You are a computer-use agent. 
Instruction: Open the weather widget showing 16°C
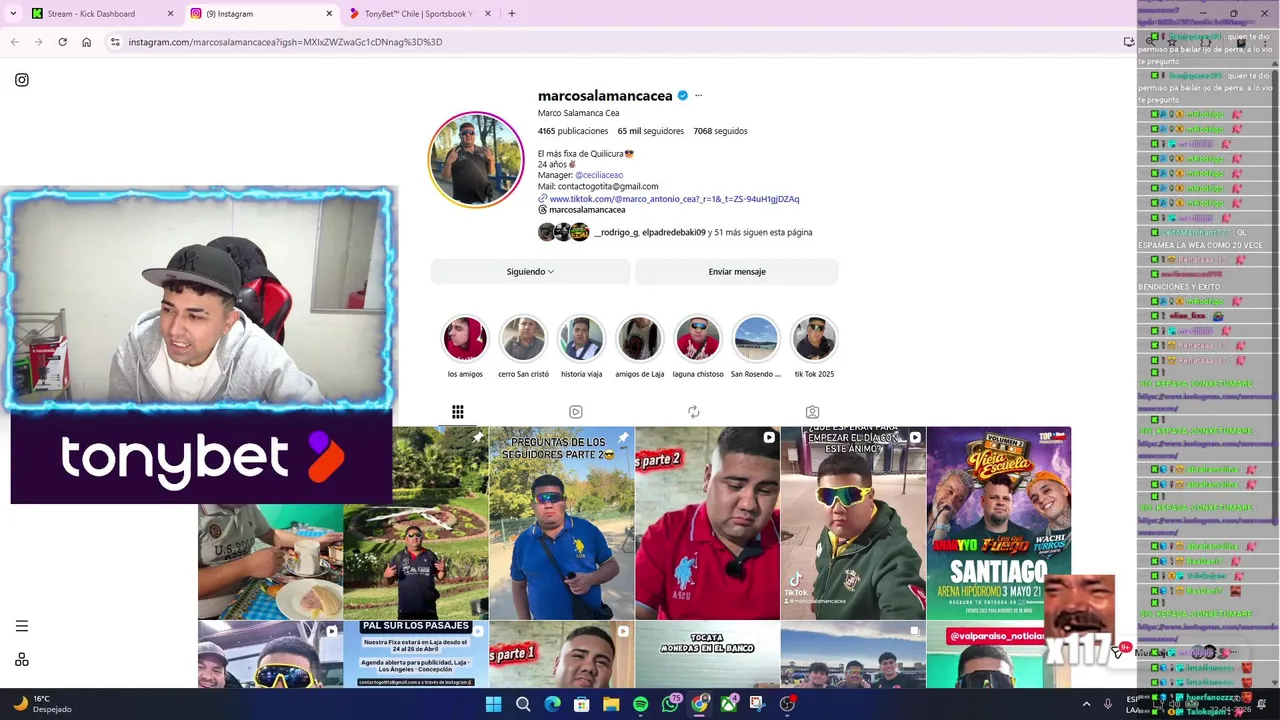(42, 704)
